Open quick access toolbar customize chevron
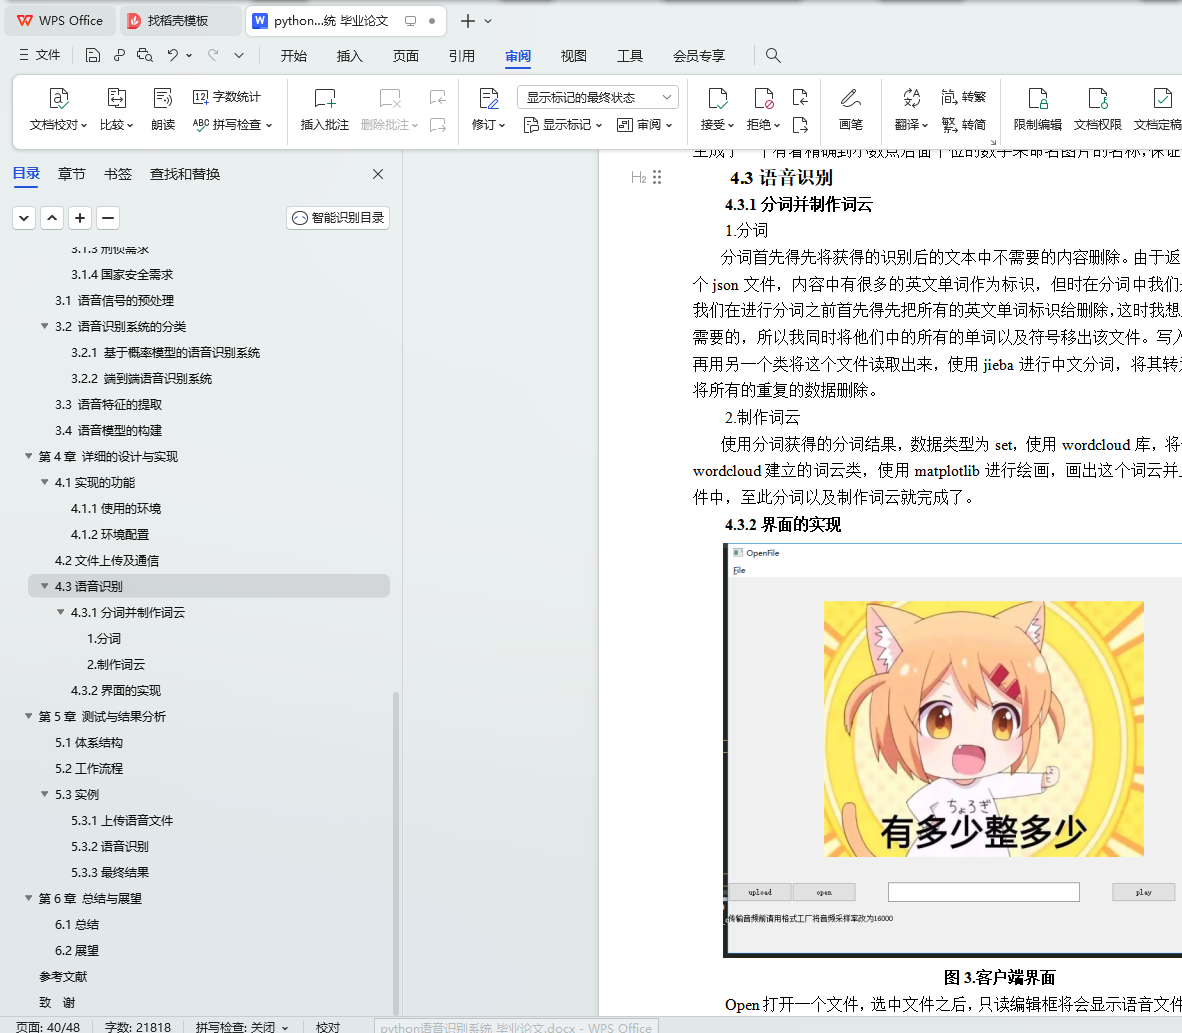 click(239, 55)
